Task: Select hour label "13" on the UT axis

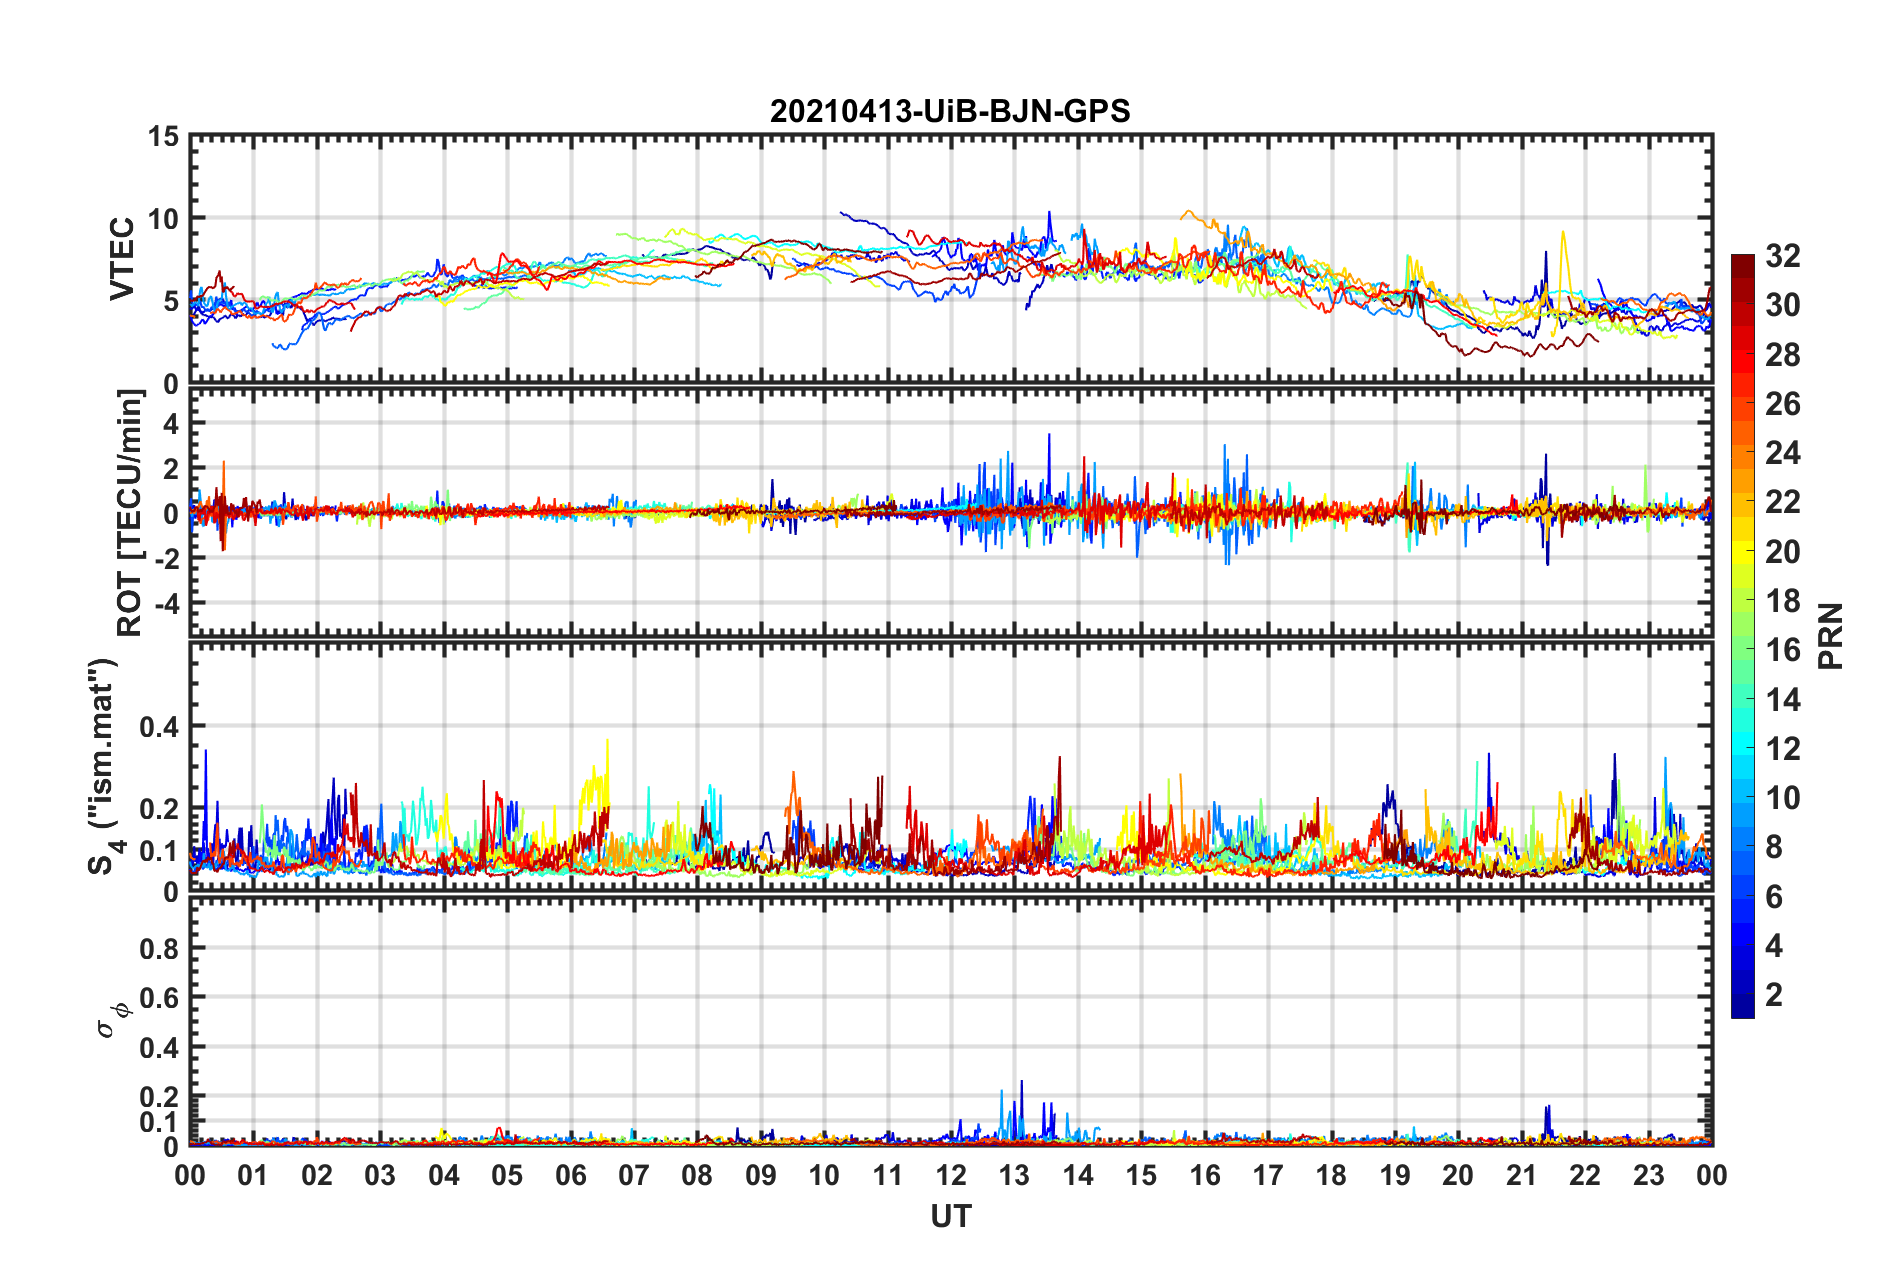Action: click(x=1014, y=1175)
